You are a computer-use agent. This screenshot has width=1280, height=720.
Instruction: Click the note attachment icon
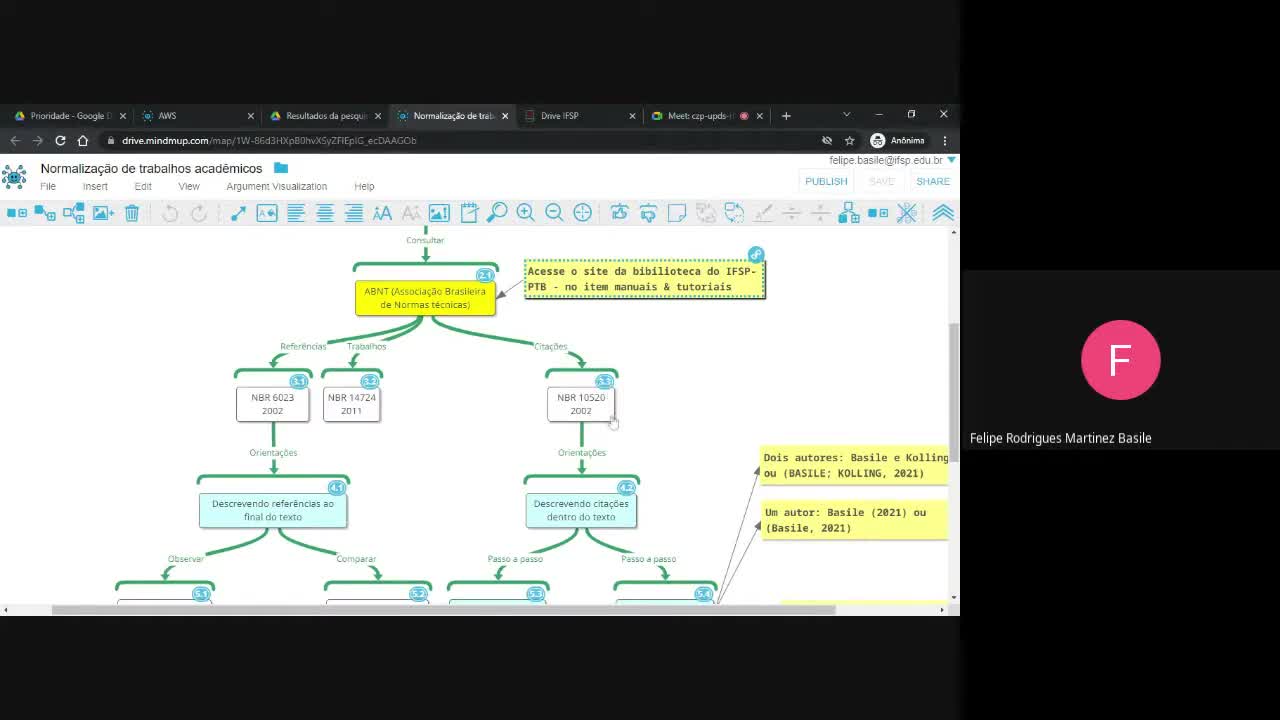click(470, 213)
